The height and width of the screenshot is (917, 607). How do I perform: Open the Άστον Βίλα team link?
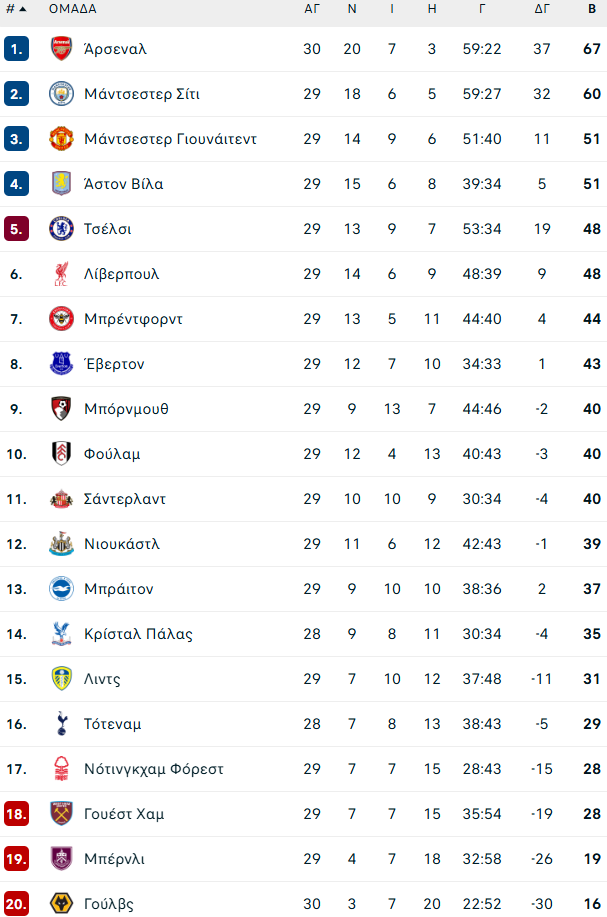[x=124, y=184]
